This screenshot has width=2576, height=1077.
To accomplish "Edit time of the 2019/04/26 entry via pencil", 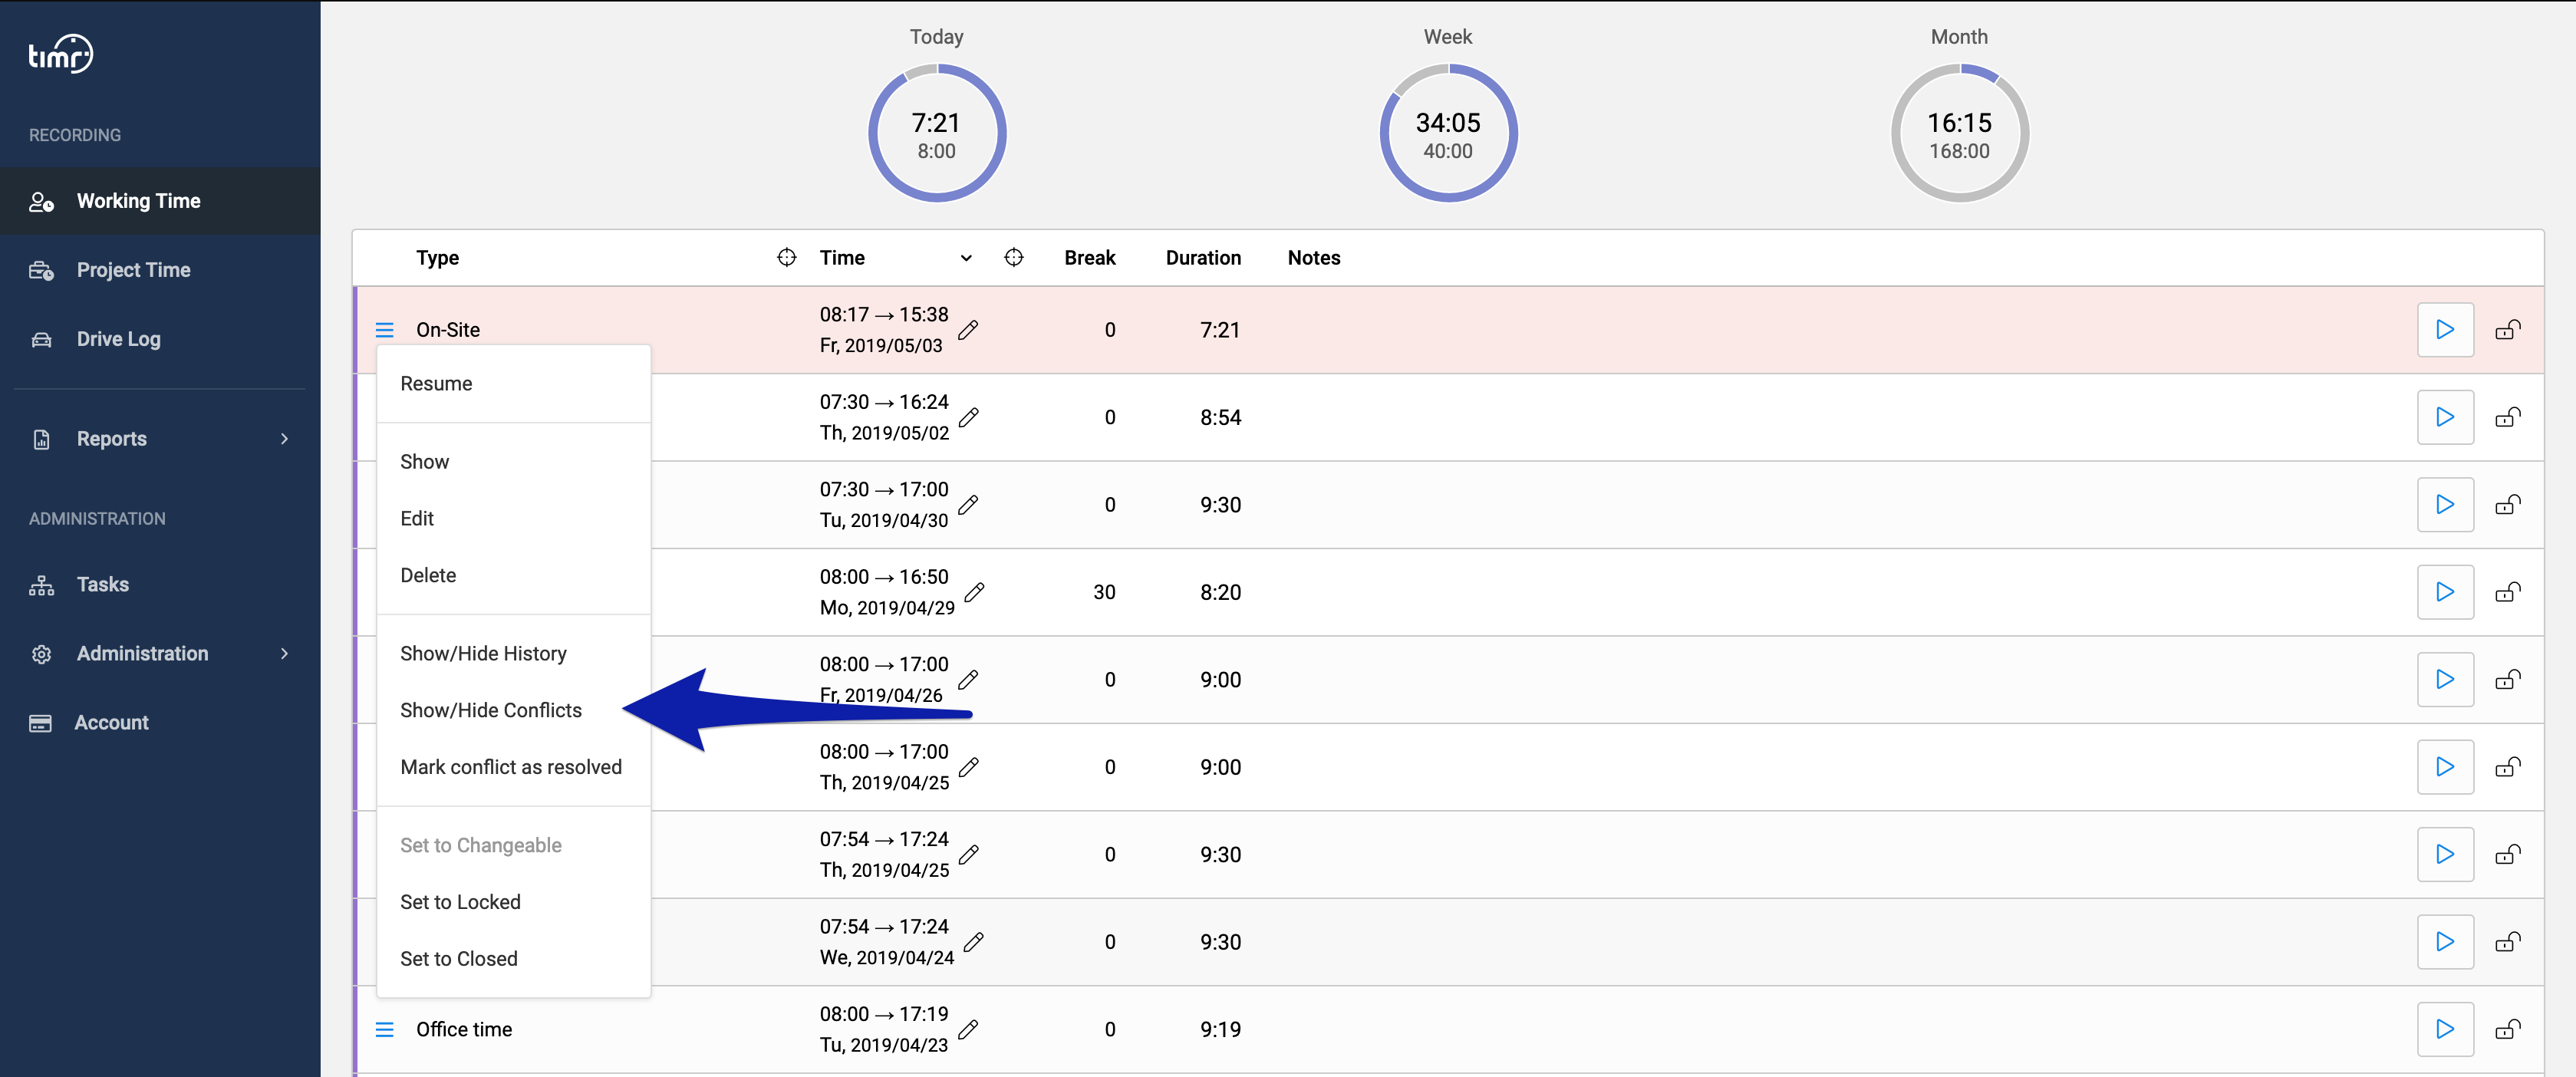I will tap(968, 680).
